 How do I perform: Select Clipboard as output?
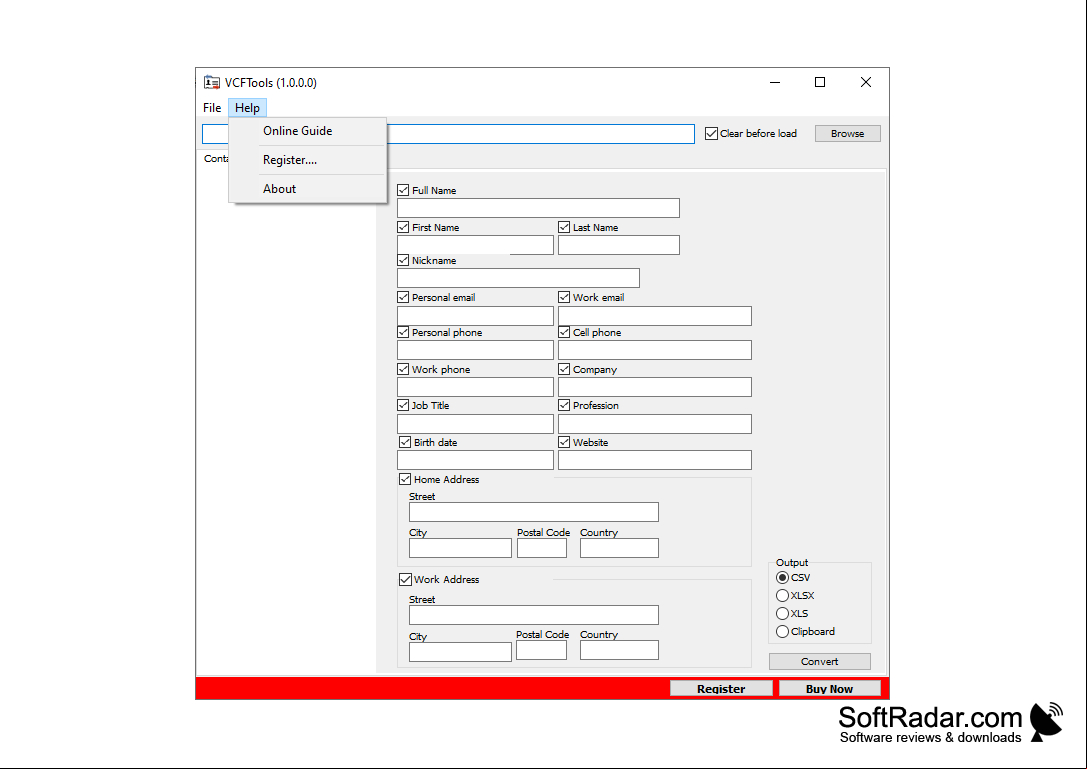click(x=783, y=632)
